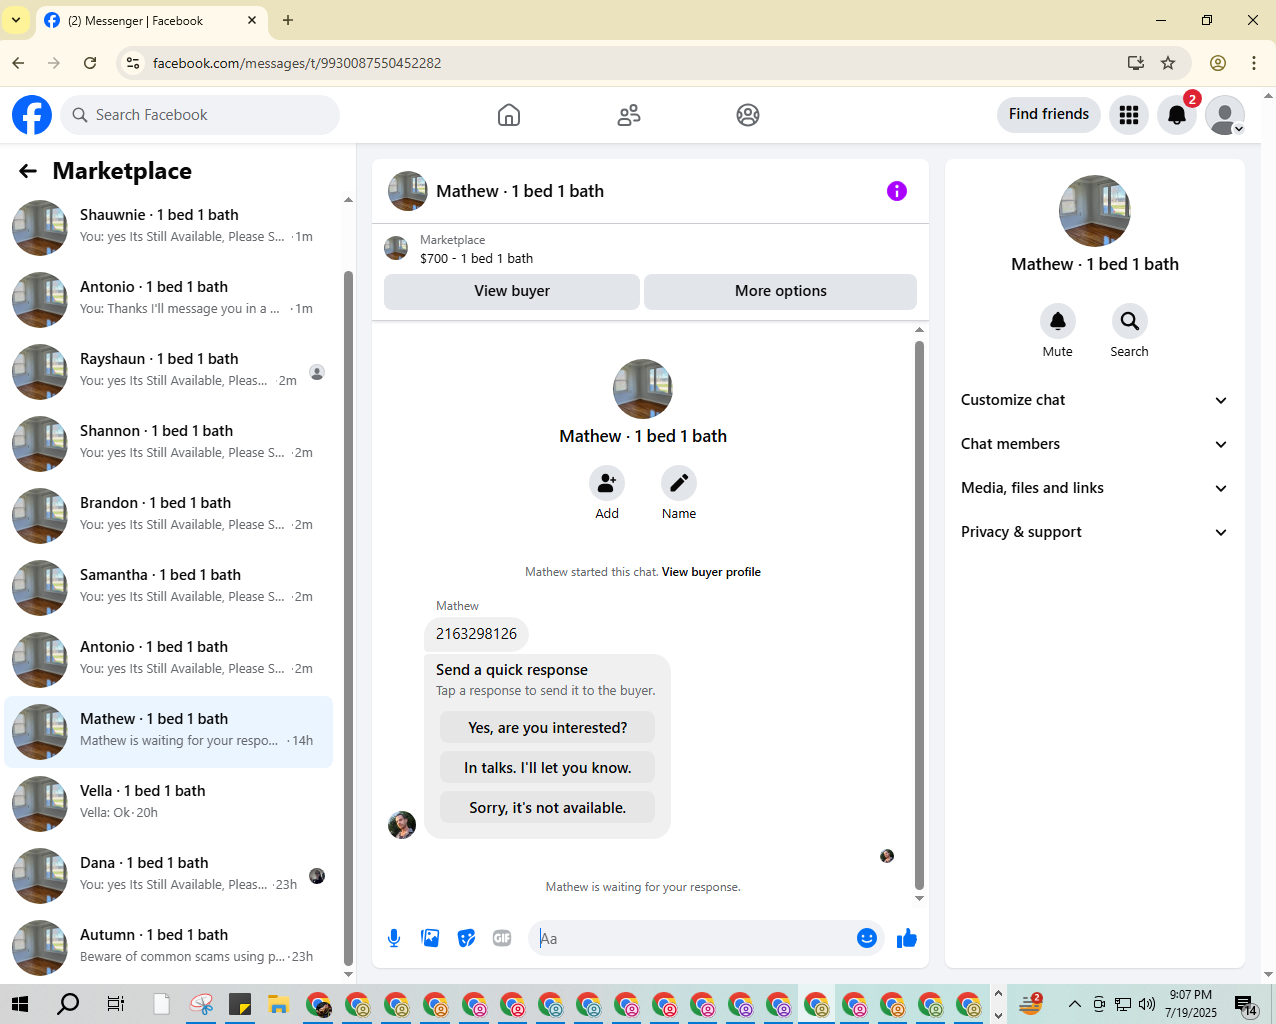Image resolution: width=1276 pixels, height=1024 pixels.
Task: Go back using the Marketplace arrow
Action: tap(28, 171)
